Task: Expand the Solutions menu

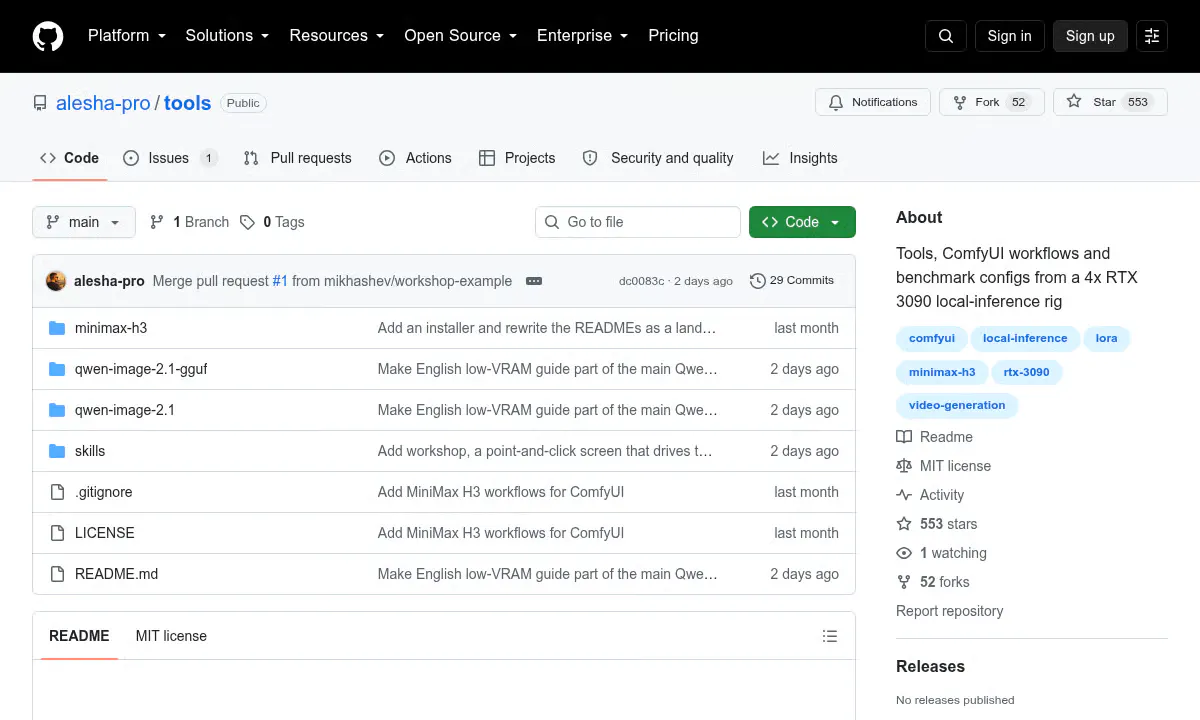Action: 227,36
